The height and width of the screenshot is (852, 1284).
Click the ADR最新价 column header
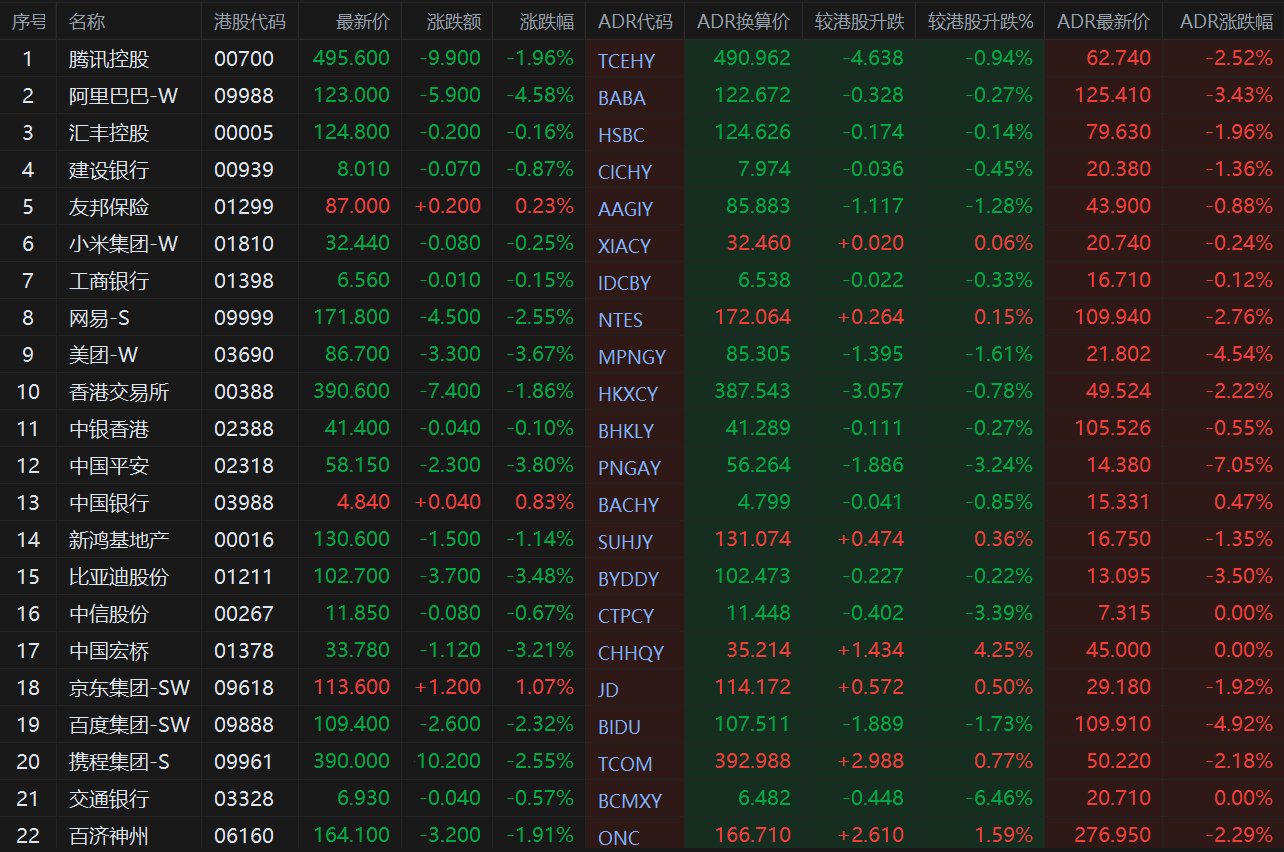coord(1104,21)
